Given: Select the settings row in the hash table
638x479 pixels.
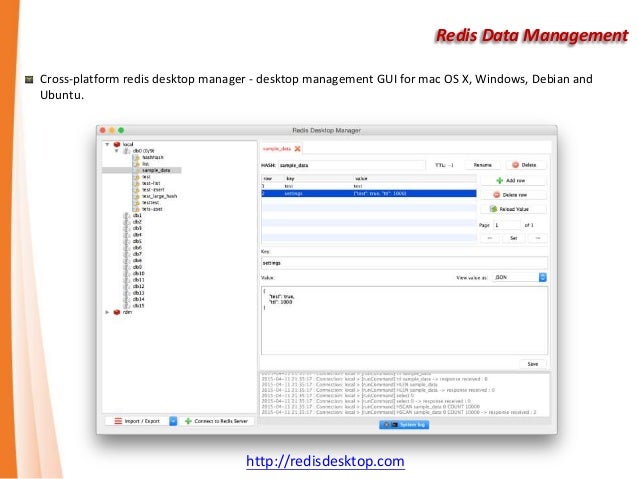Looking at the screenshot, I should pos(369,193).
